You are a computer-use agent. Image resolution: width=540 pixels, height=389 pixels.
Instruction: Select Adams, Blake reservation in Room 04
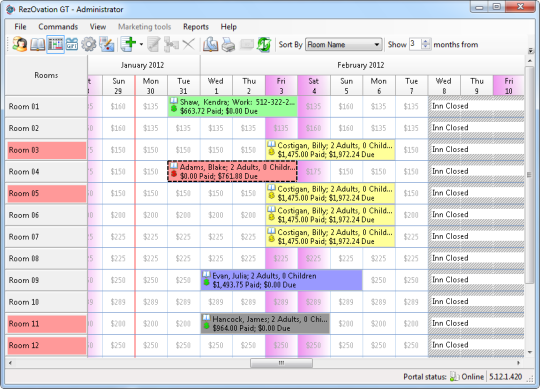click(232, 171)
